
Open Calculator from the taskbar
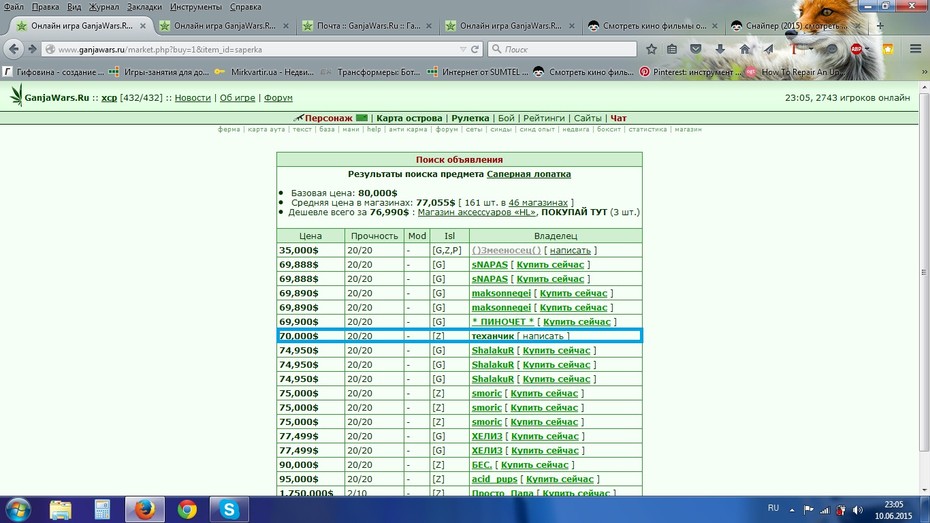(x=102, y=509)
